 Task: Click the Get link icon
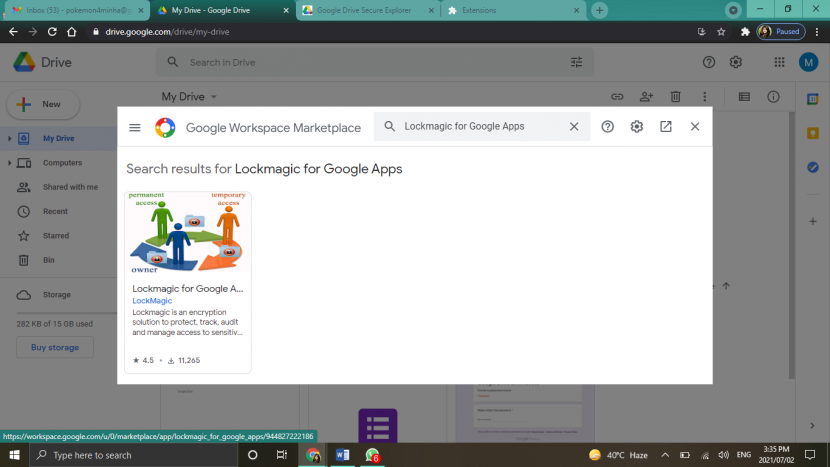[617, 97]
